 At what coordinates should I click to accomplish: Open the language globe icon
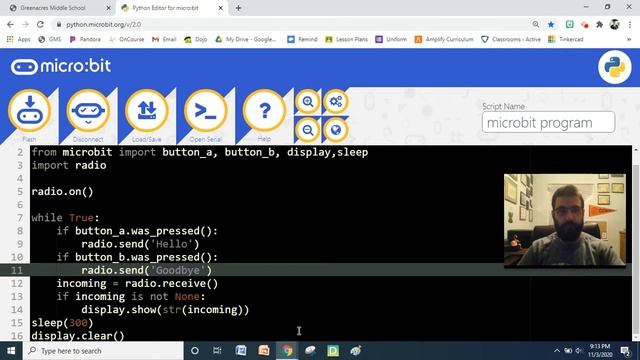click(x=336, y=130)
